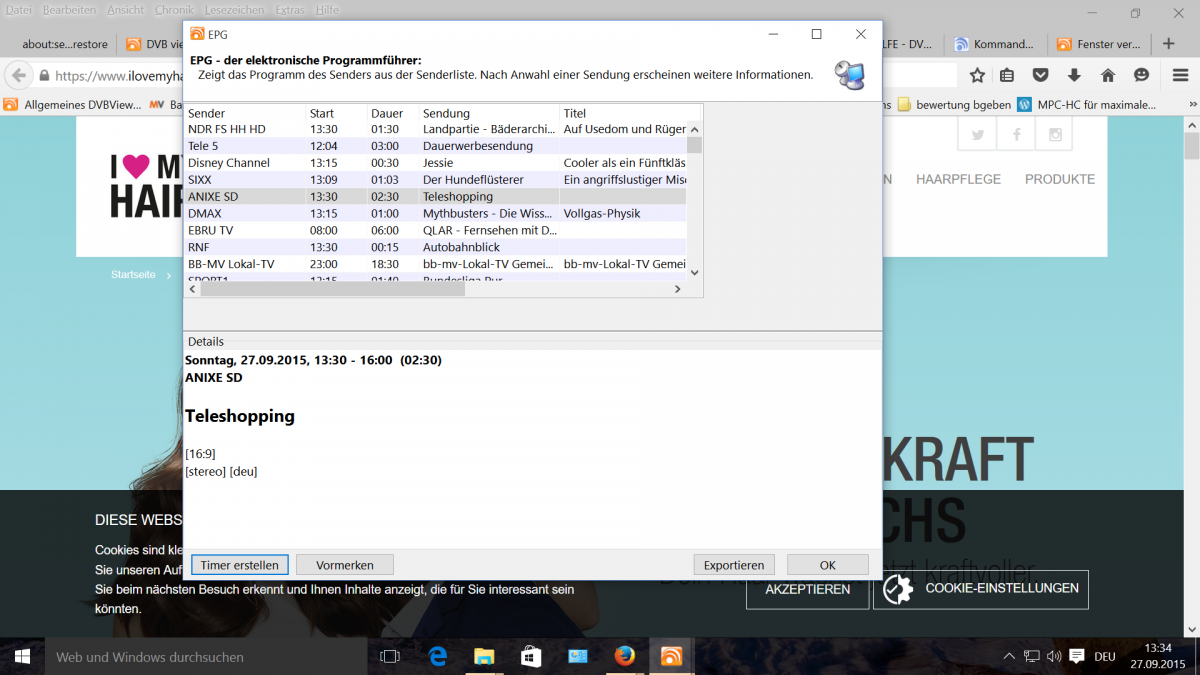Go to Firefox home page icon
The width and height of the screenshot is (1200, 675).
[x=1107, y=76]
